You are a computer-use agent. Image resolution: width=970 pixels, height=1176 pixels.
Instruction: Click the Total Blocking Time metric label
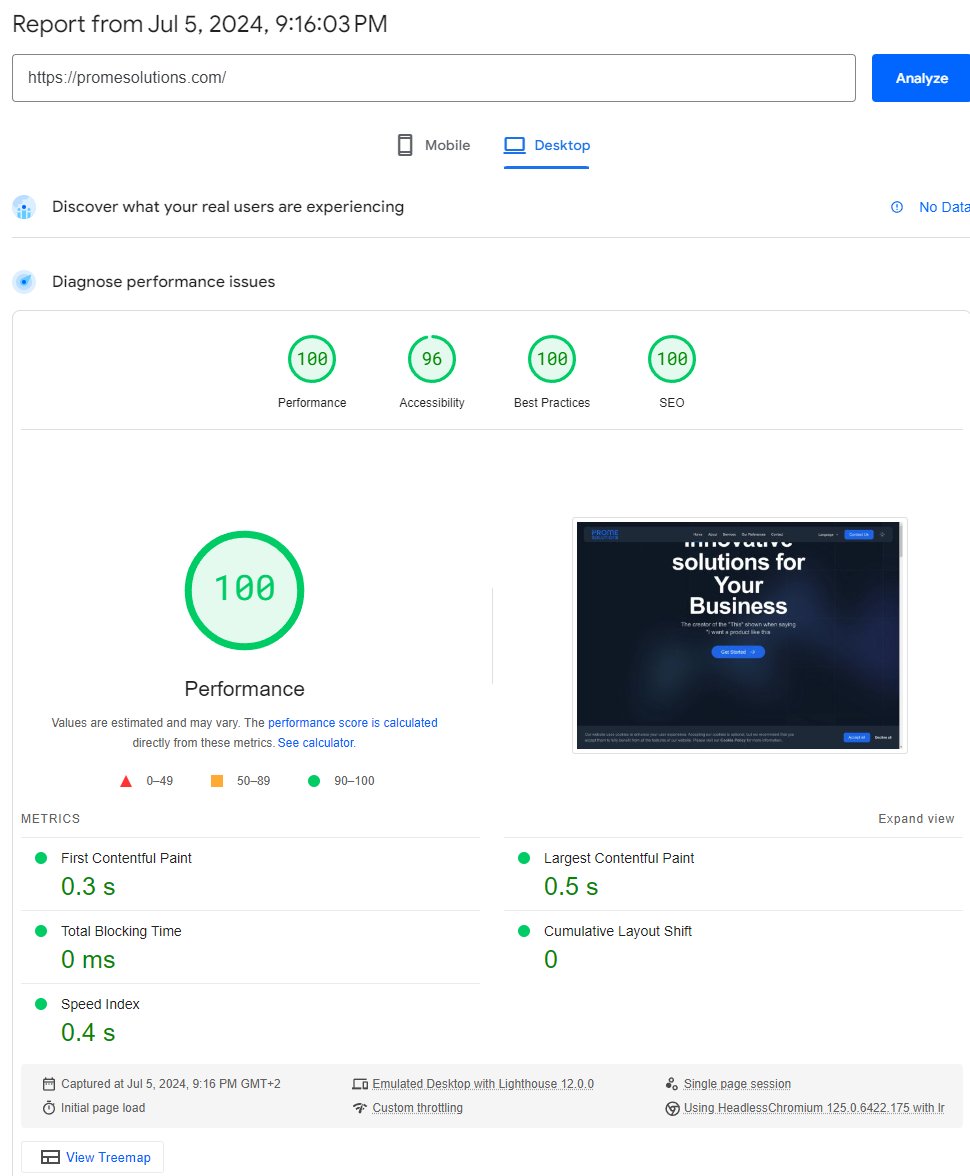tap(121, 931)
